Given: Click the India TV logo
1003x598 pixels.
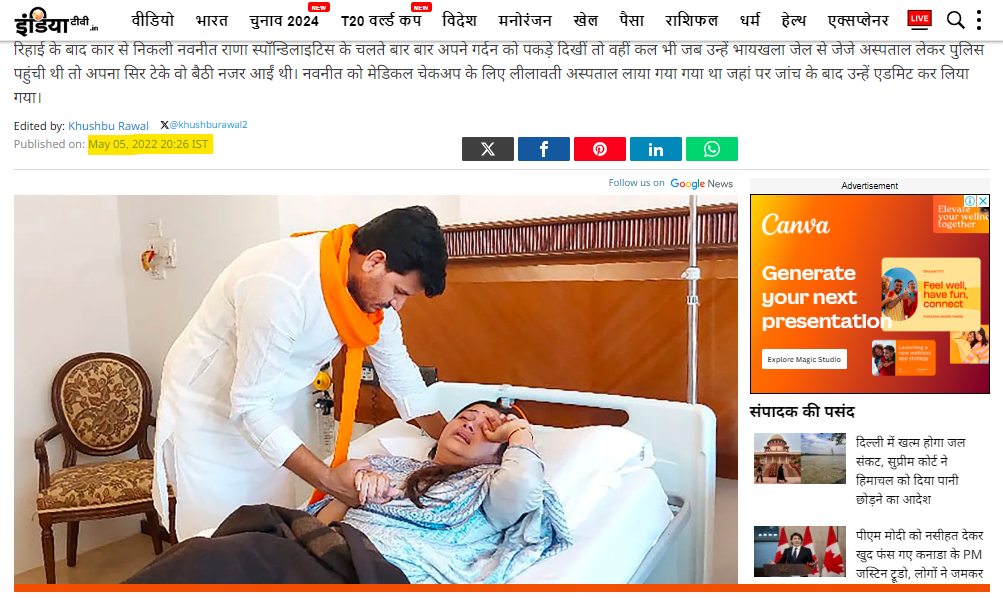Looking at the screenshot, I should click(x=56, y=22).
